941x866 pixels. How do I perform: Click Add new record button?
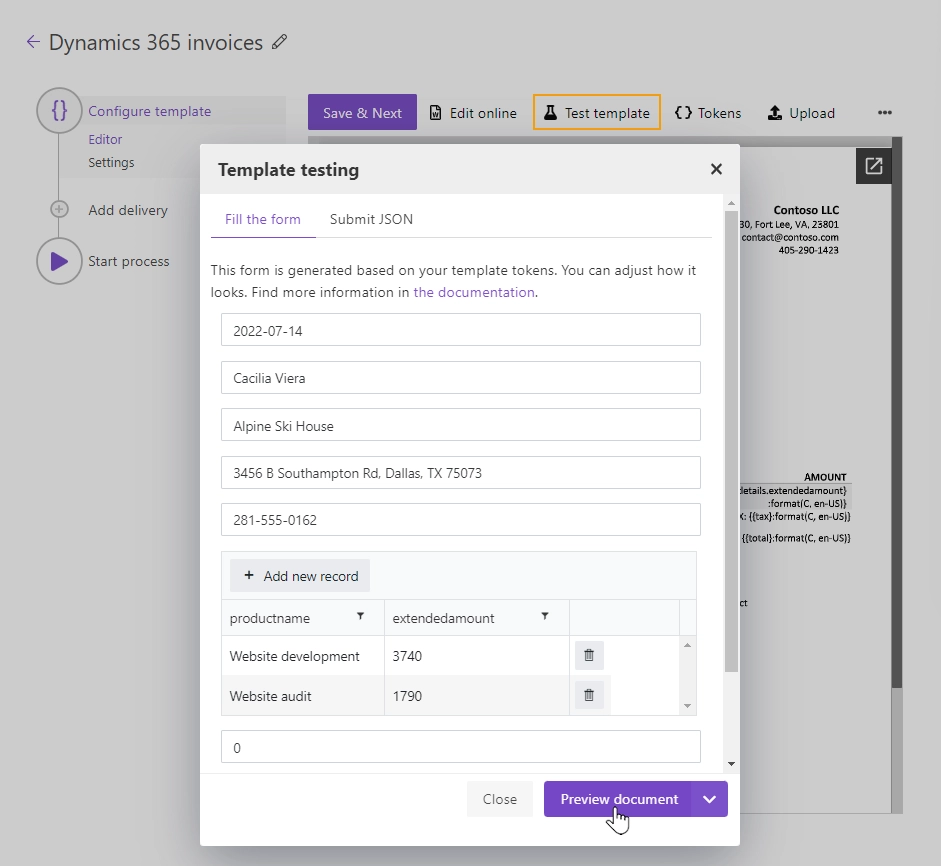pos(299,576)
